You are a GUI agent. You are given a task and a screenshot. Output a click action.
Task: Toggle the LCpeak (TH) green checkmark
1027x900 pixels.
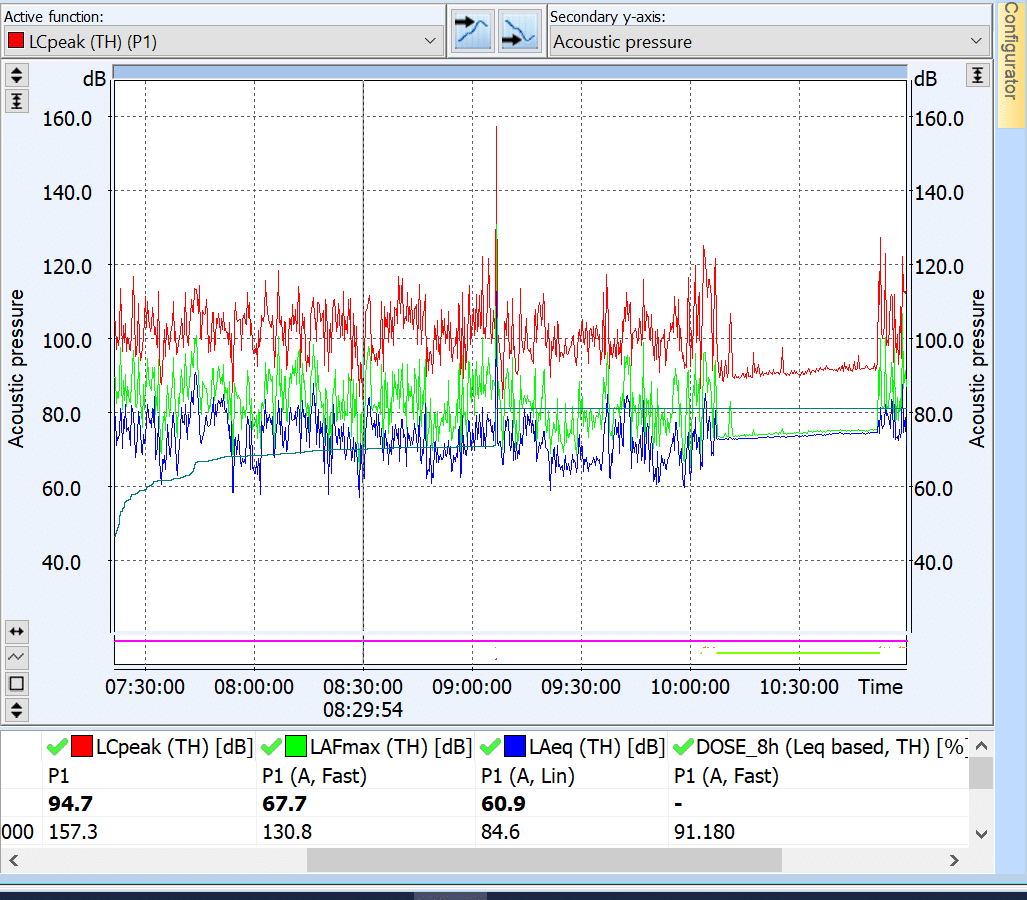click(57, 746)
